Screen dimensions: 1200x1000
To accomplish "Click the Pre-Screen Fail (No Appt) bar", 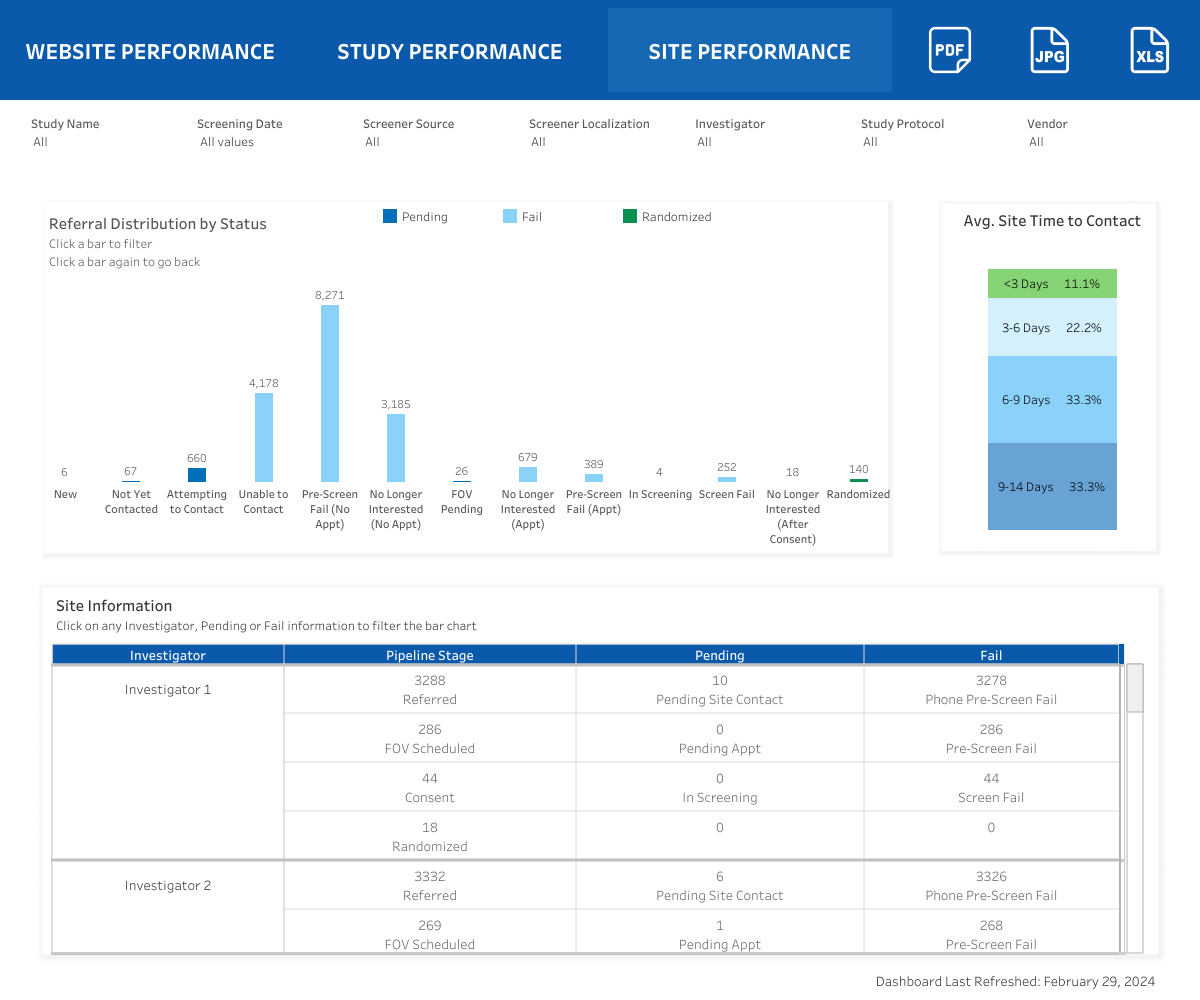I will pos(330,394).
